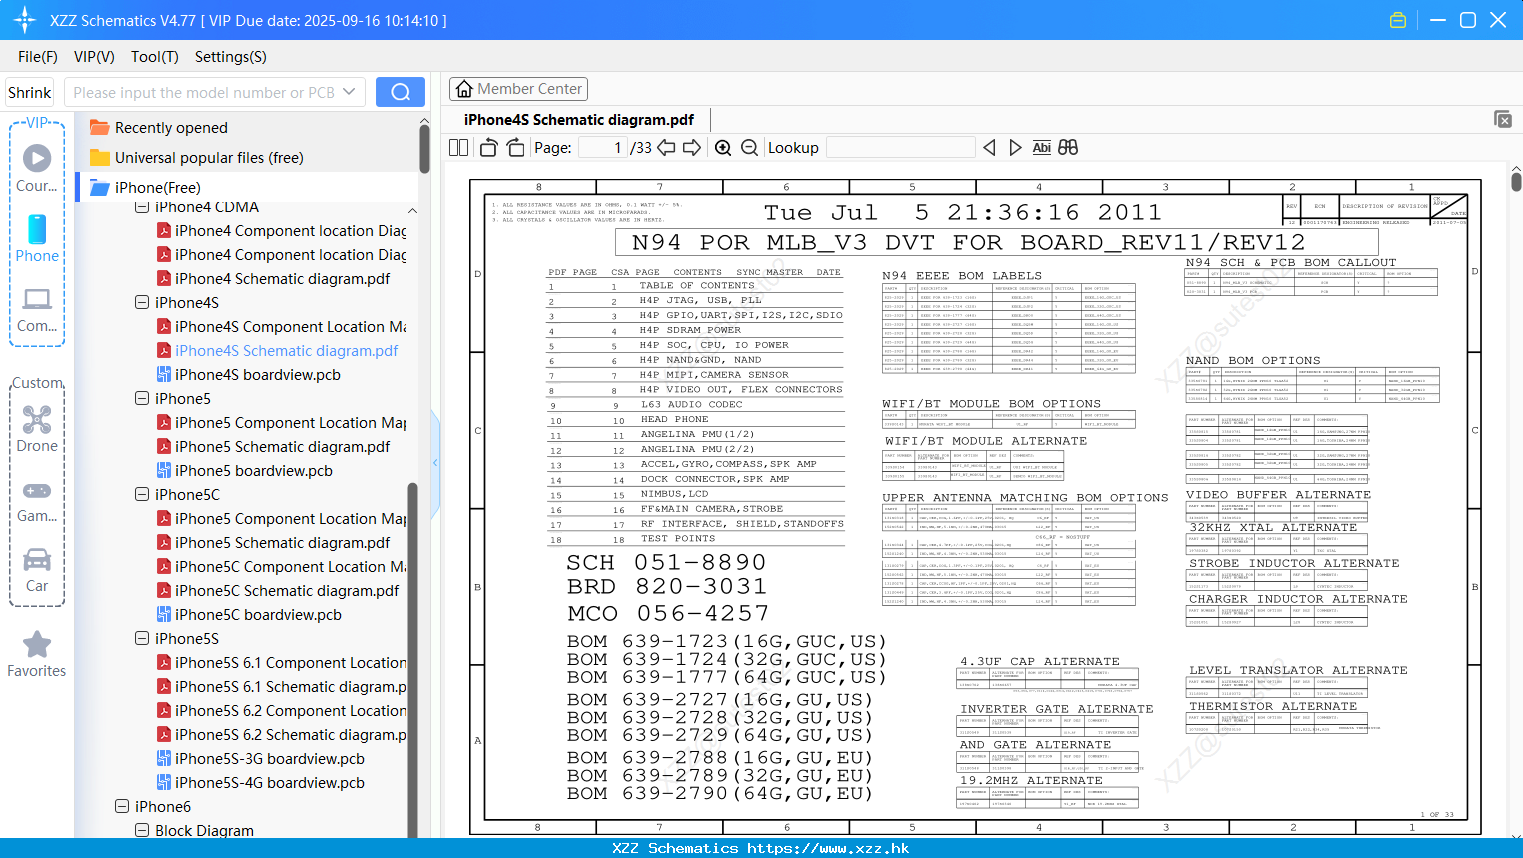The height and width of the screenshot is (858, 1523).
Task: Open iPhone4S boardview.pcb file
Action: pos(257,374)
